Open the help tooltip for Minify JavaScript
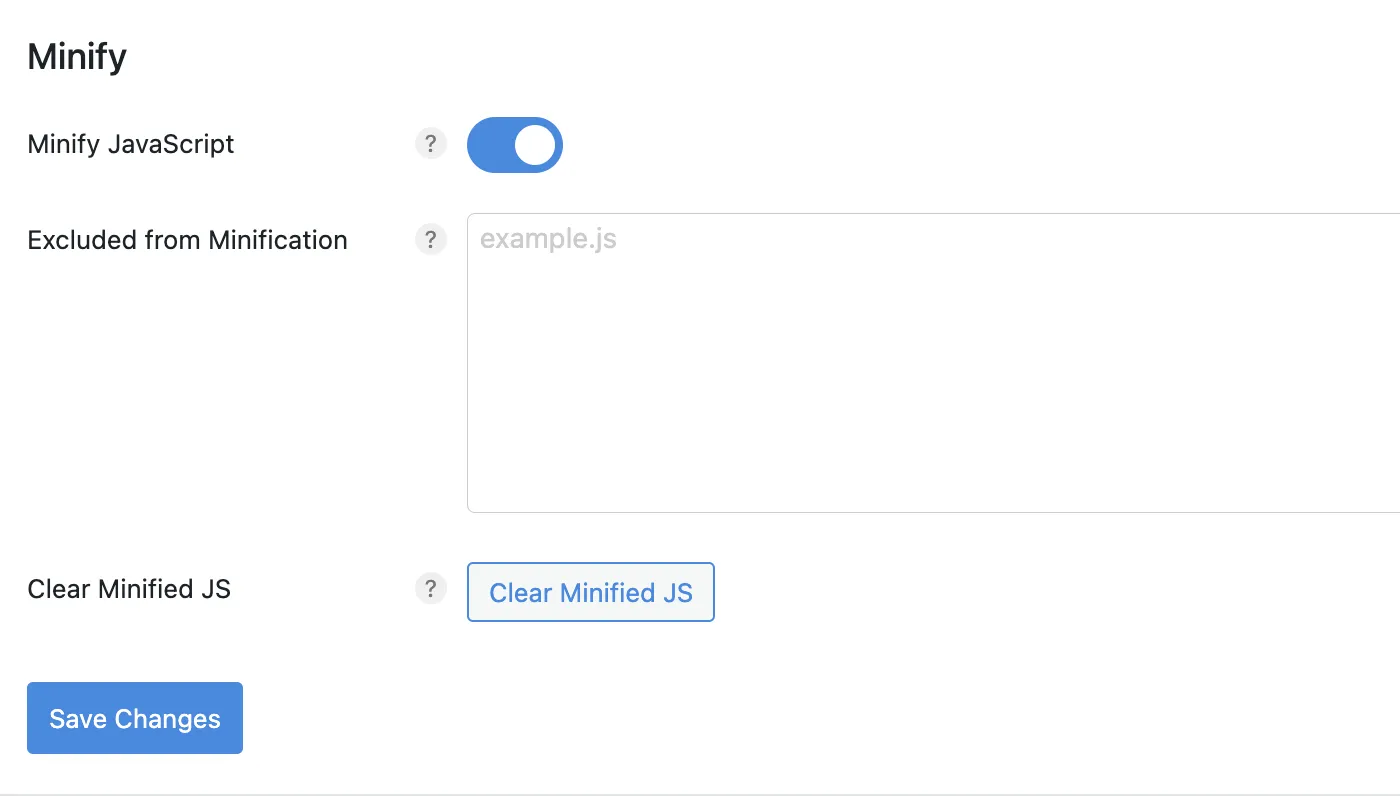The height and width of the screenshot is (796, 1400). pyautogui.click(x=430, y=144)
